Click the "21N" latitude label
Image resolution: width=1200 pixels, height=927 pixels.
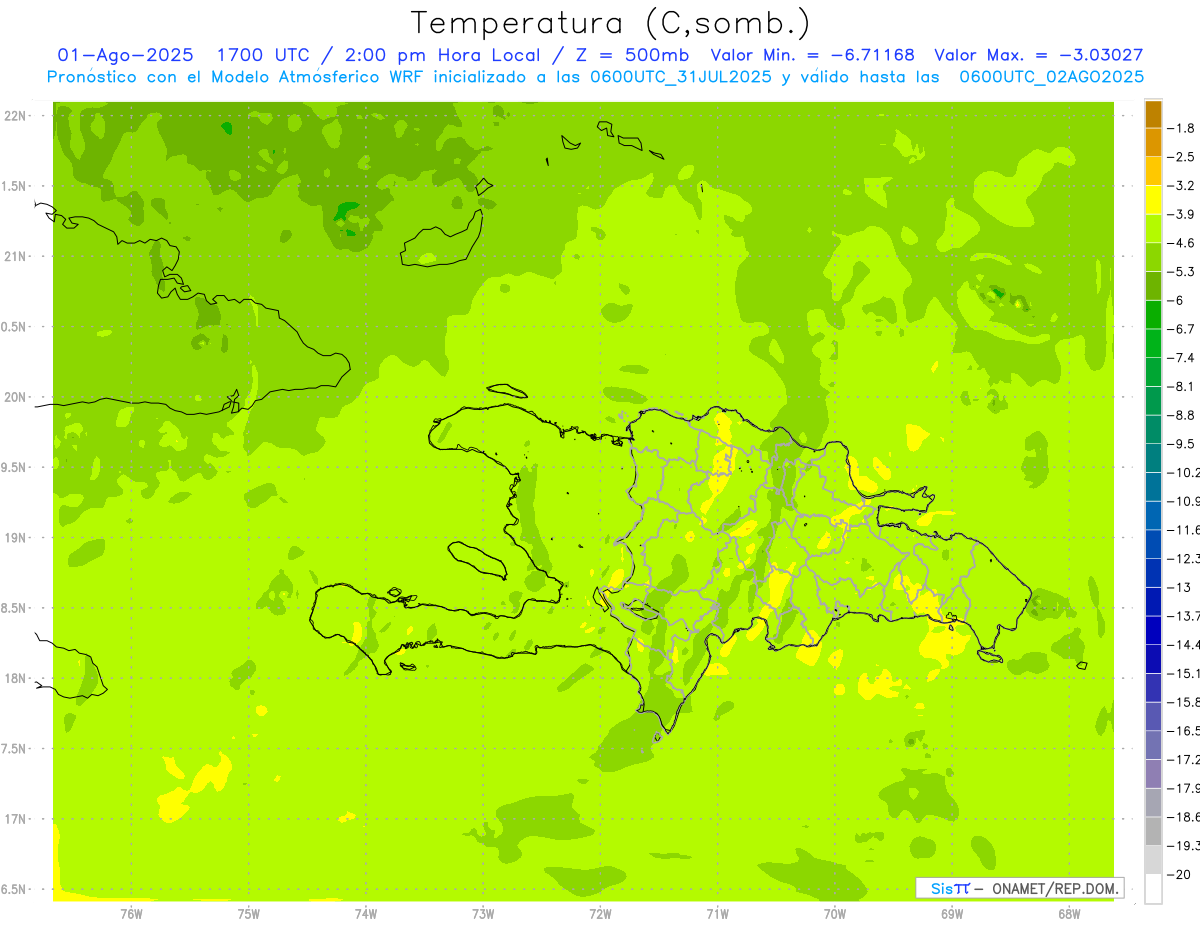tap(16, 257)
